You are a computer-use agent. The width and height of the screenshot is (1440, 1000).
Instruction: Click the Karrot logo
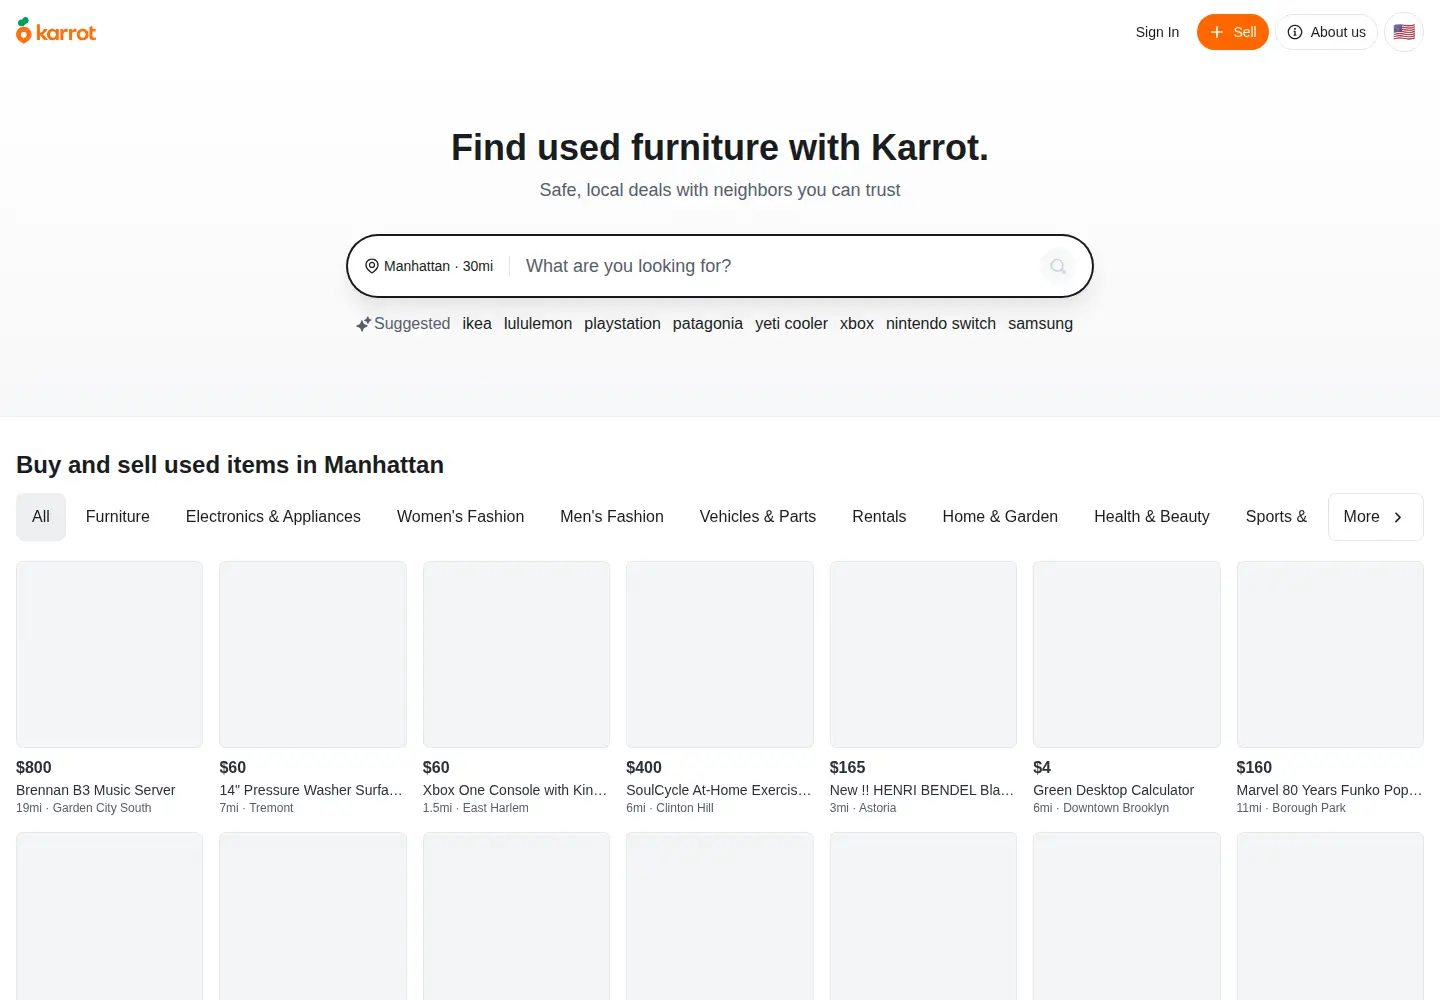pyautogui.click(x=56, y=31)
